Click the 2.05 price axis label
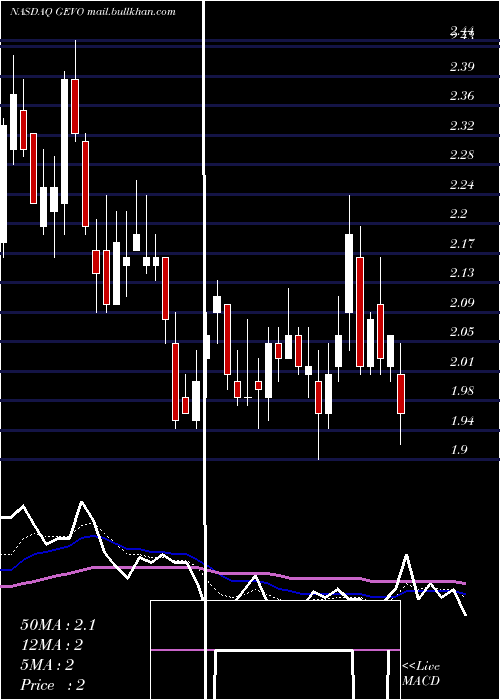 462,332
